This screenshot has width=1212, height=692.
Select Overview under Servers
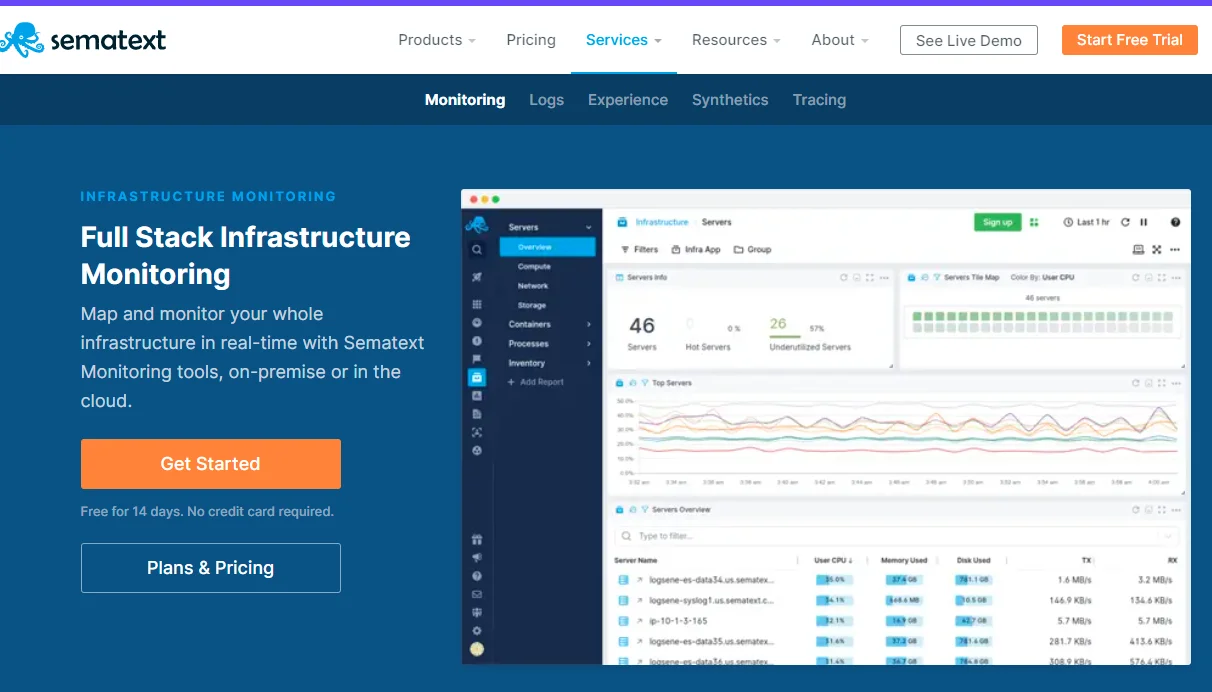[548, 247]
